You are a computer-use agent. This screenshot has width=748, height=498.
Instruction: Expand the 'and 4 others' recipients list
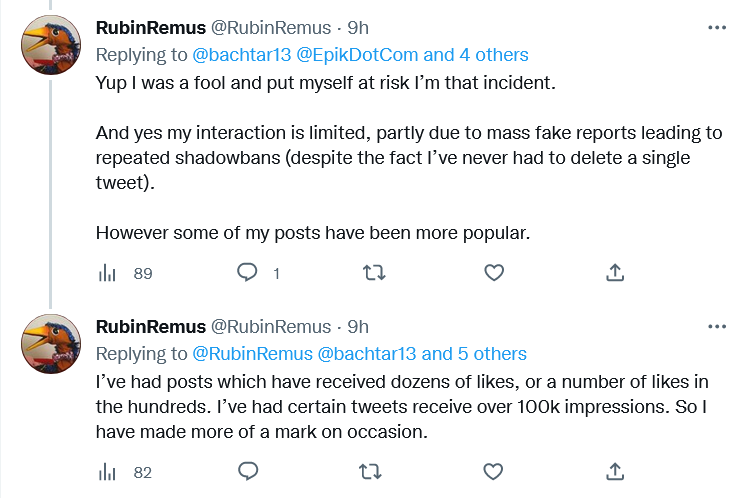click(476, 55)
